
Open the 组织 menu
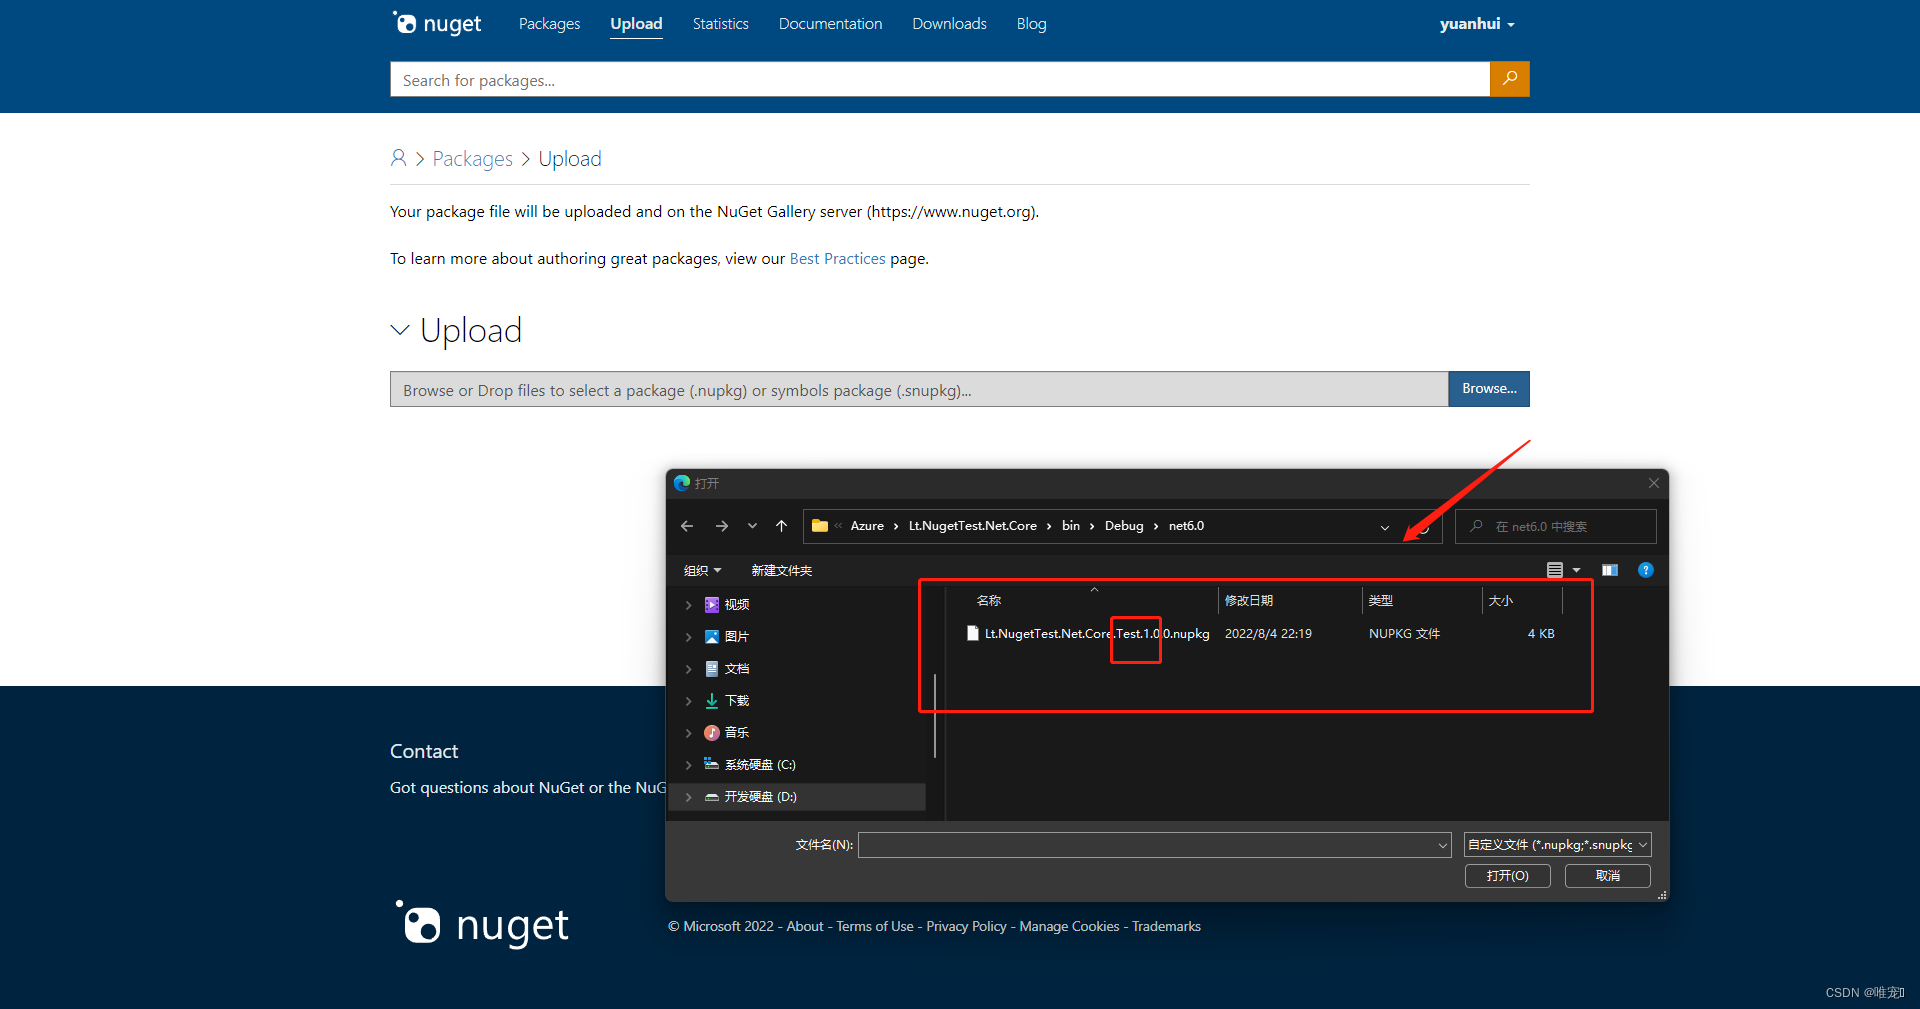[x=702, y=570]
